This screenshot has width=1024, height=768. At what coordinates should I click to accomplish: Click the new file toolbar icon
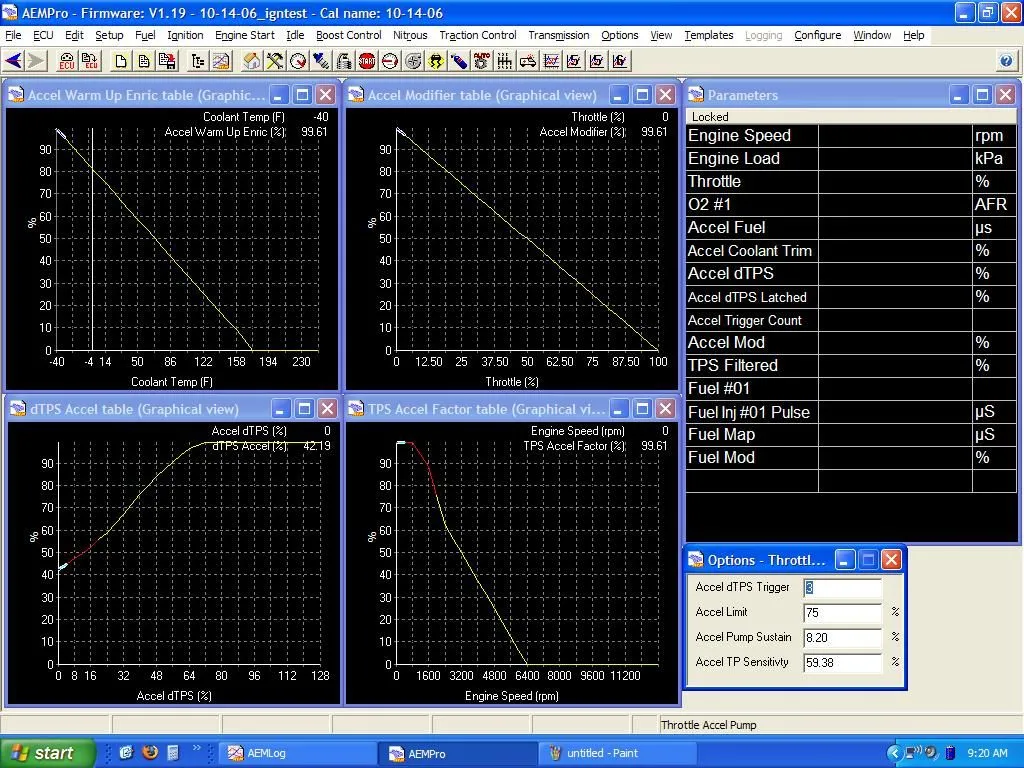coord(122,61)
